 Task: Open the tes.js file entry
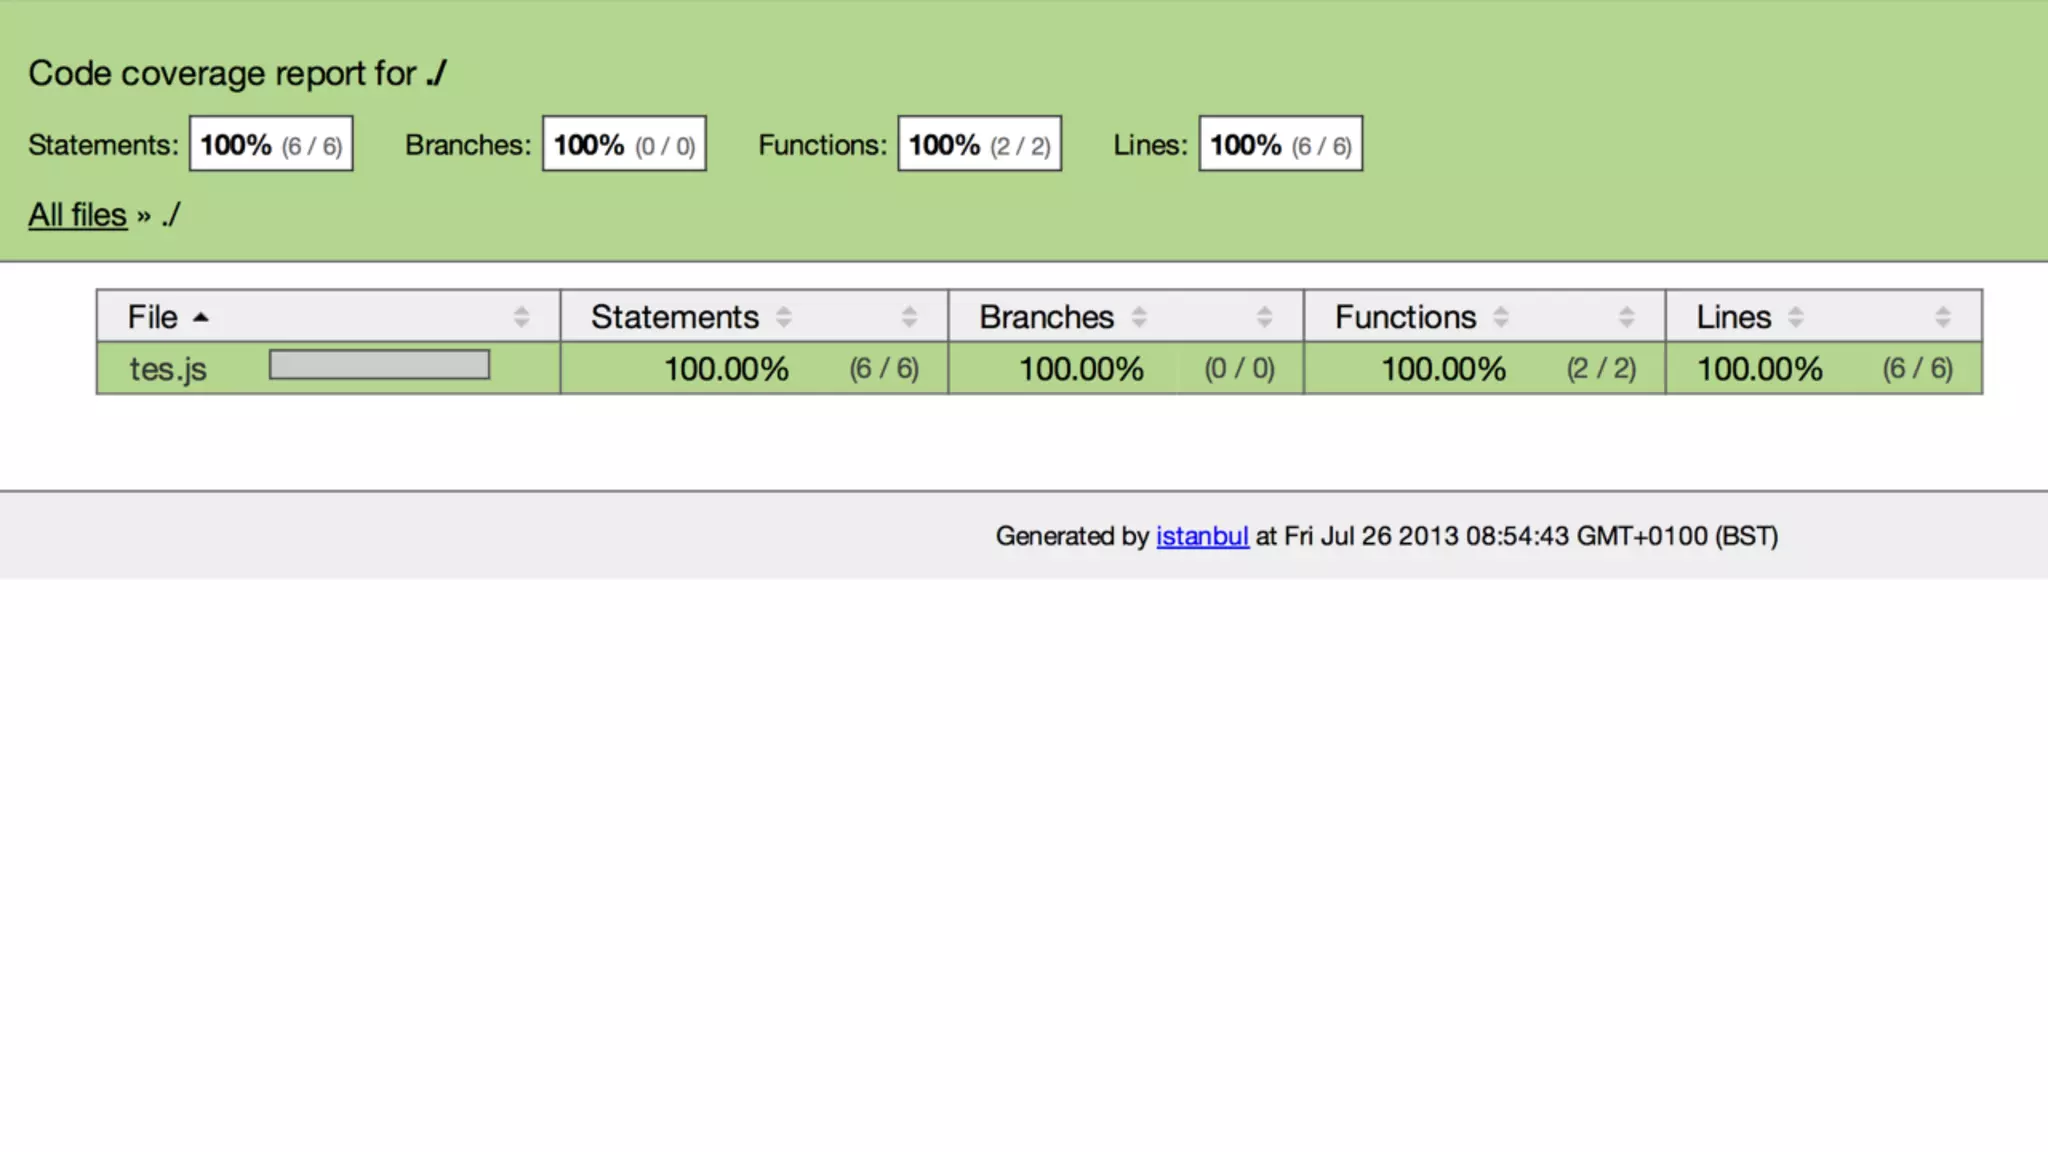tap(168, 369)
